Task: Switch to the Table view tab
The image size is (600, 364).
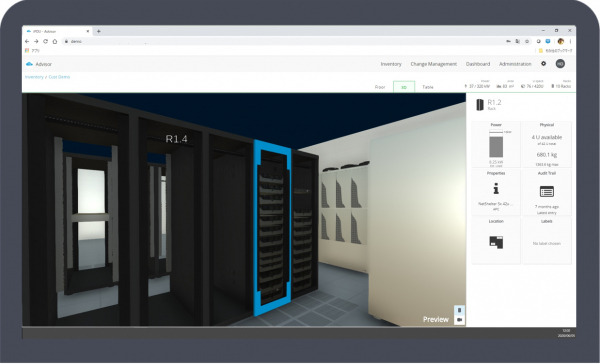Action: 428,87
